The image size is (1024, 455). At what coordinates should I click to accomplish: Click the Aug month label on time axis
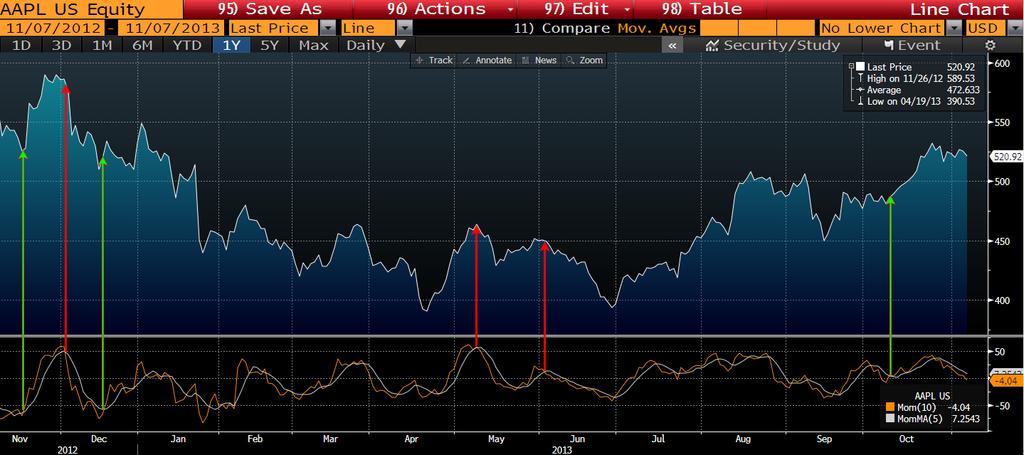coord(743,439)
